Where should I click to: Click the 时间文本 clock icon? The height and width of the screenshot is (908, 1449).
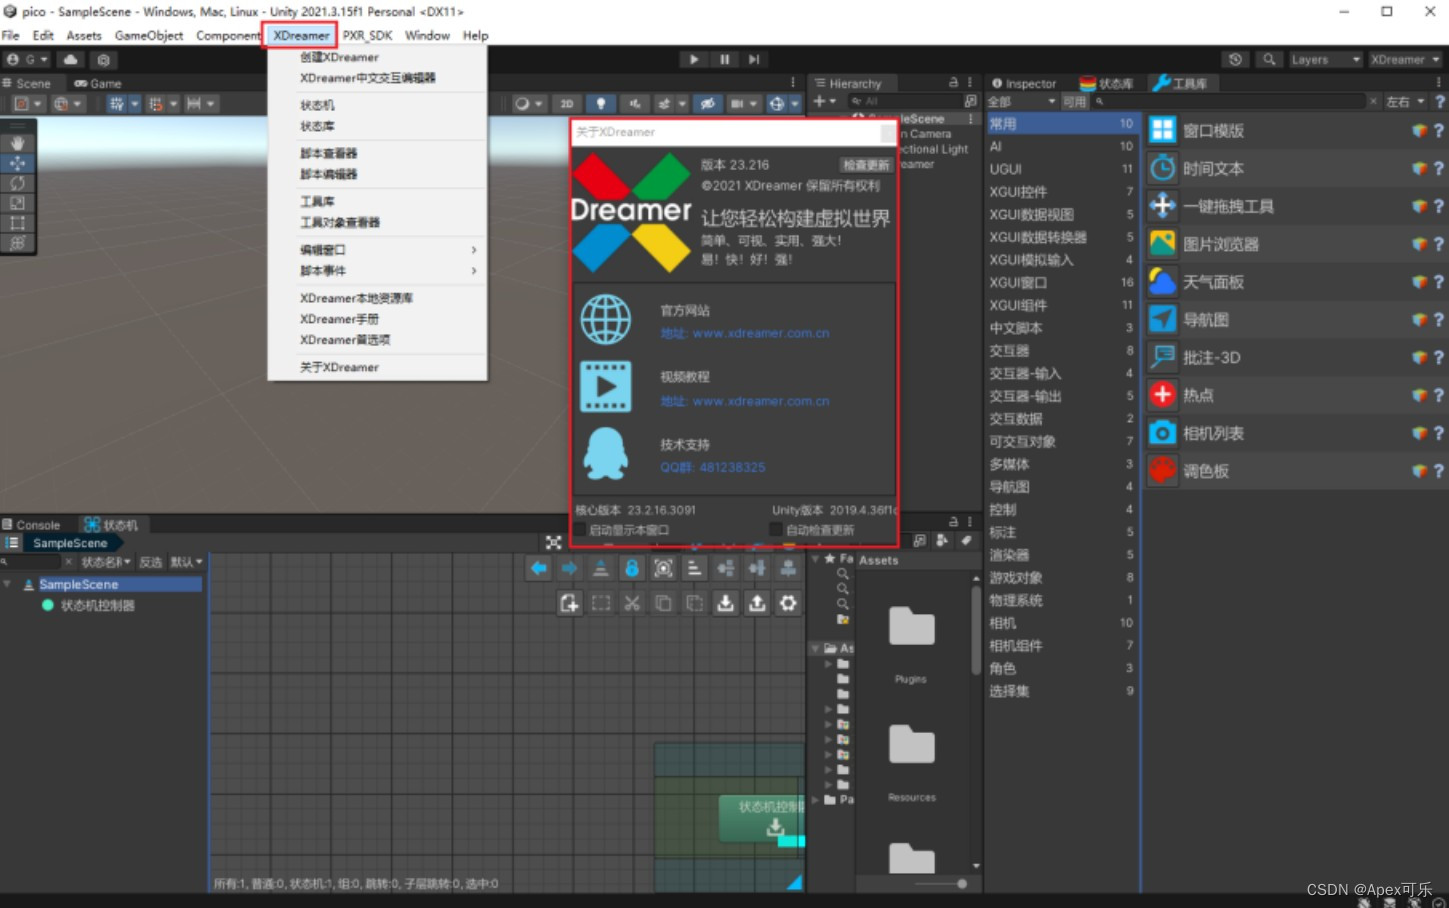click(x=1162, y=168)
